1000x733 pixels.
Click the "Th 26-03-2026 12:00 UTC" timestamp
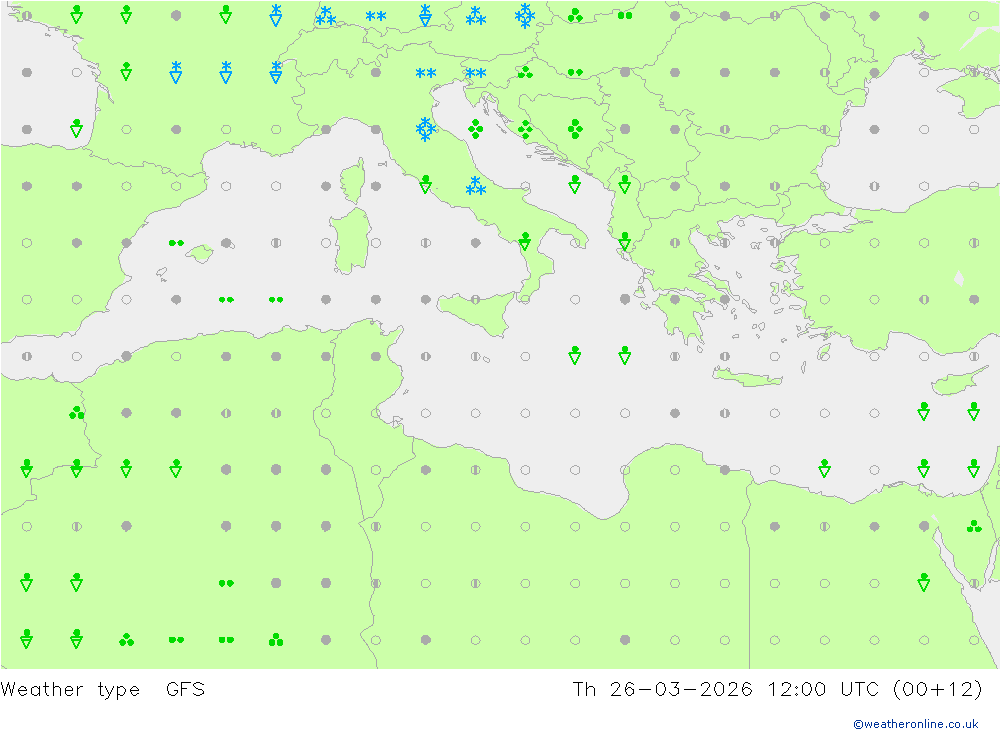tap(728, 690)
